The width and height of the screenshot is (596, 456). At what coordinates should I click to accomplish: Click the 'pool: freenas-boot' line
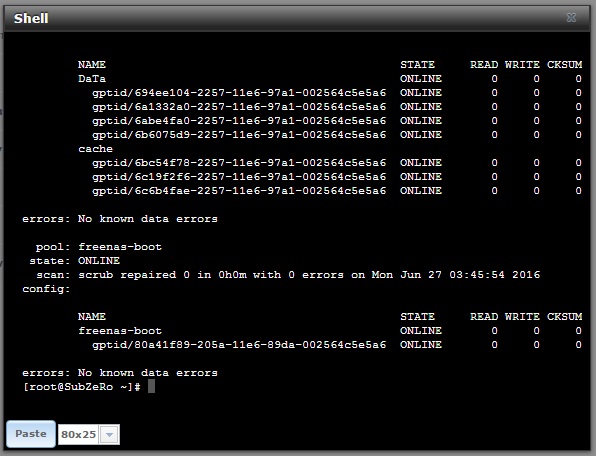click(99, 247)
